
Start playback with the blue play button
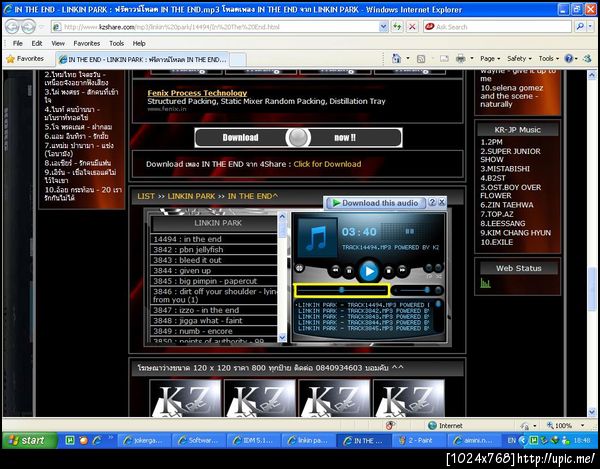[x=368, y=271]
